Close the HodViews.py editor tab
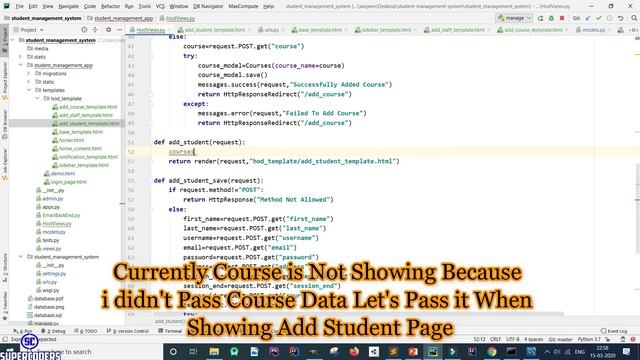640x360 pixels. (169, 30)
